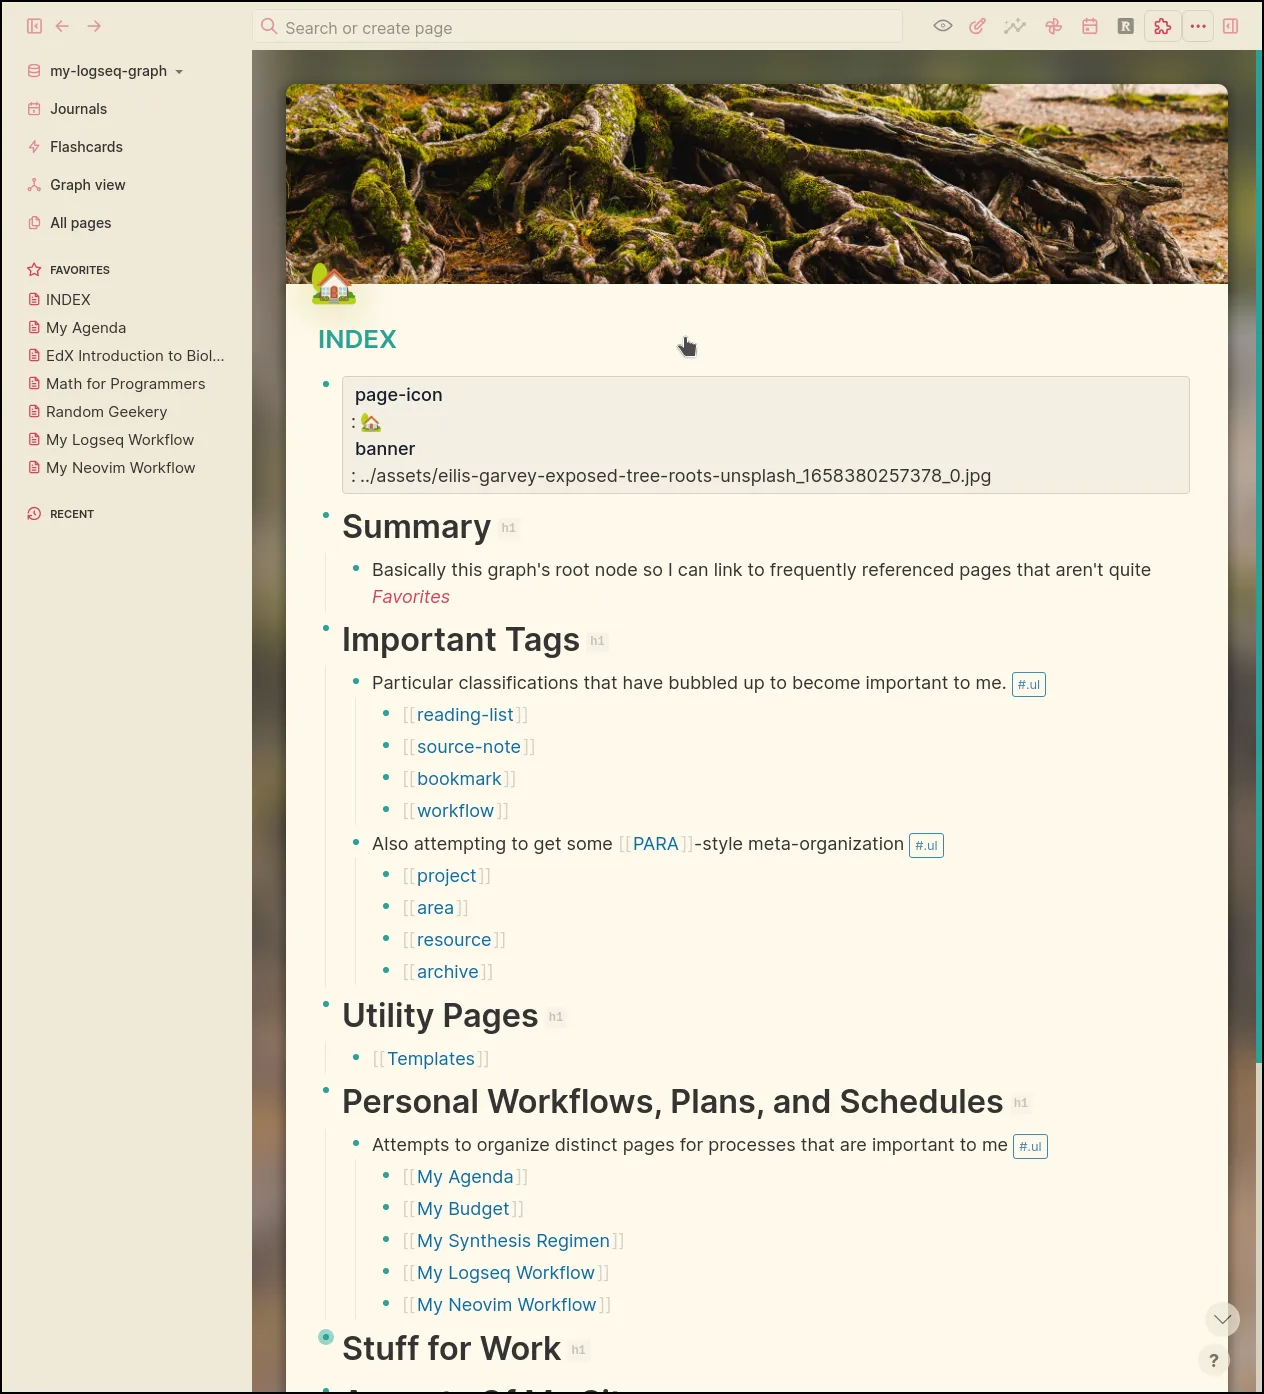Click the Readwise toolbar icon

coord(1125,26)
